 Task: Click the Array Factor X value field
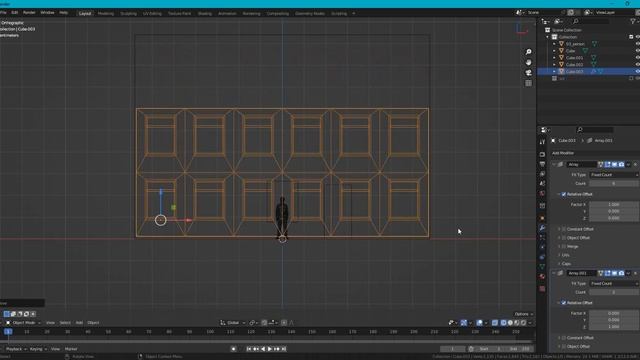(x=614, y=204)
